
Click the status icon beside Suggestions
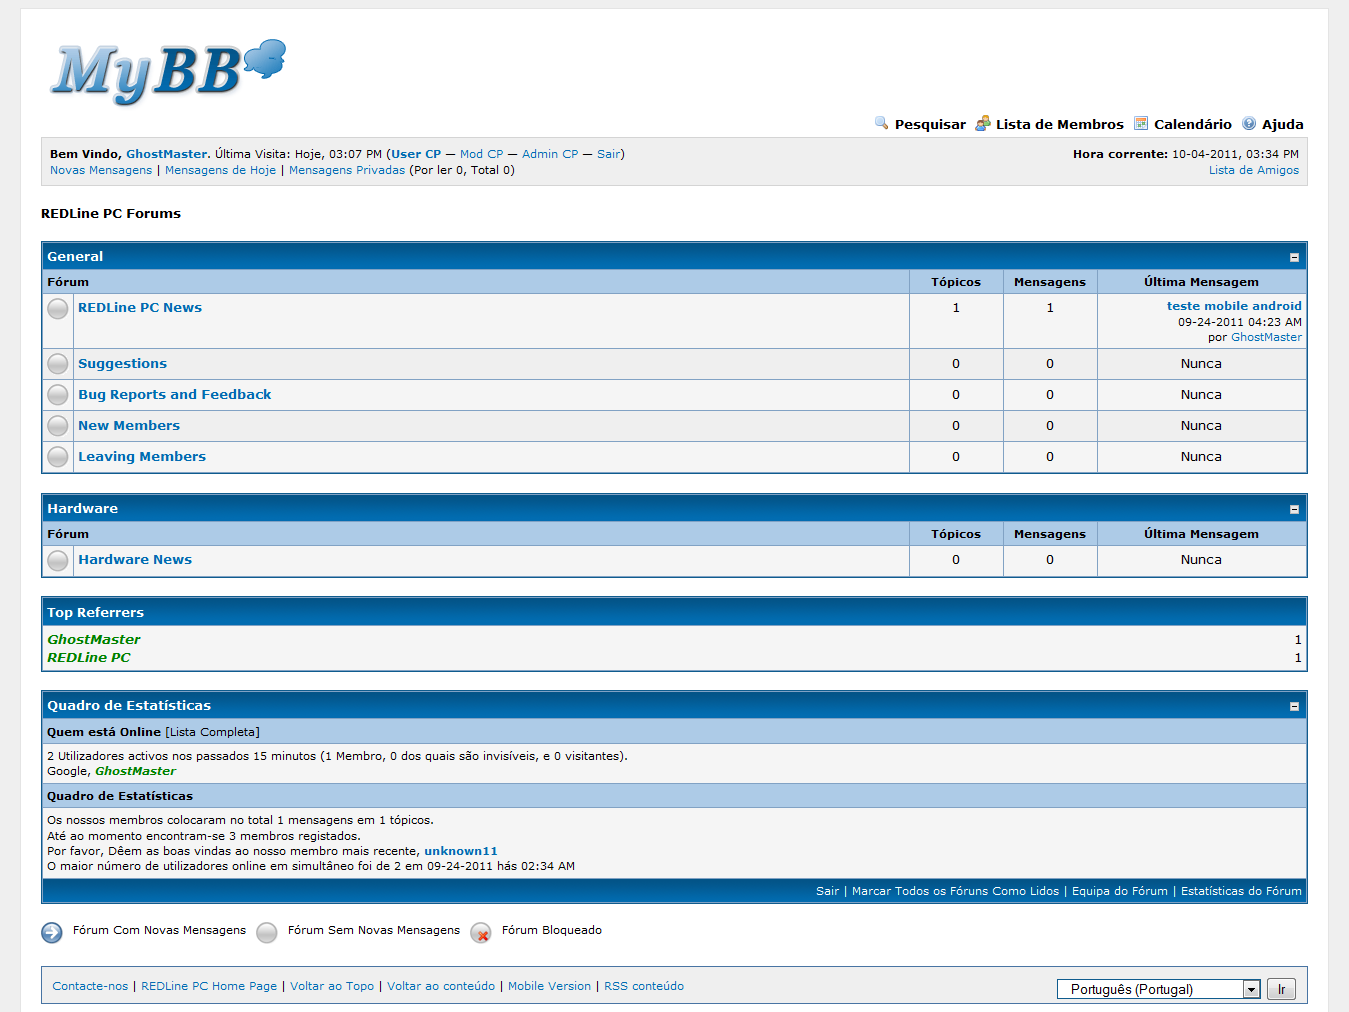tap(58, 364)
